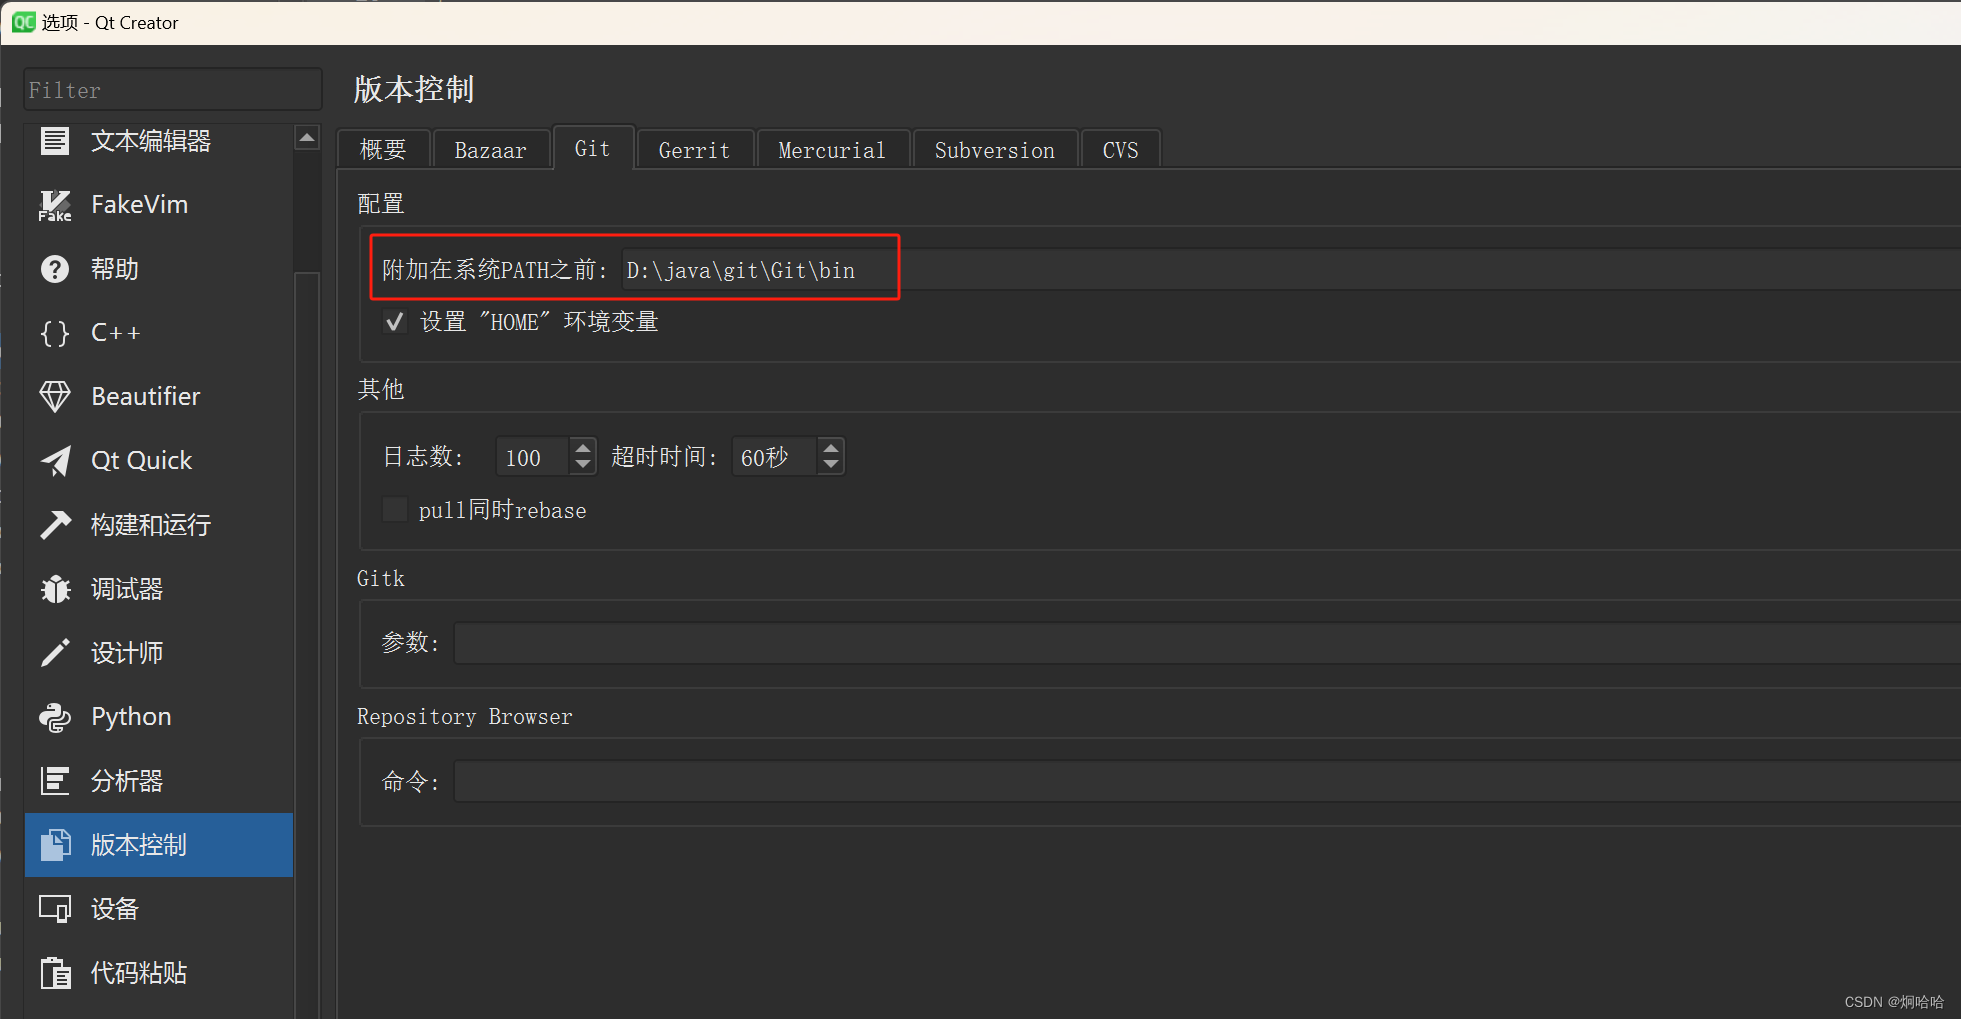Select the 构建和运行 list entry label

click(x=151, y=525)
